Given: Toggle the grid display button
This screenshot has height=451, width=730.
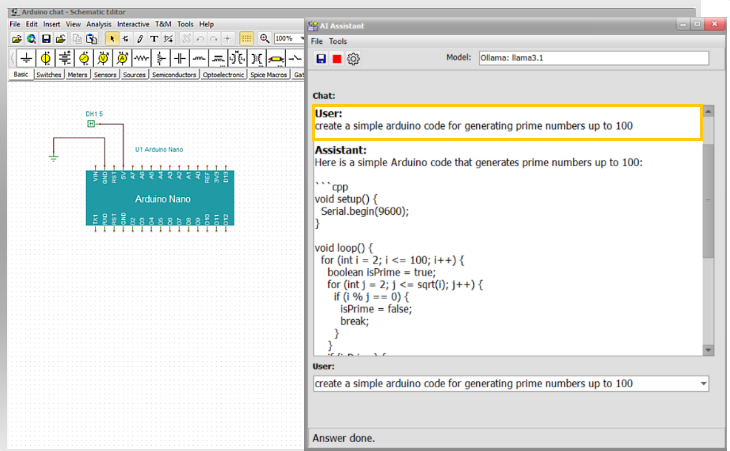Looking at the screenshot, I should [247, 38].
